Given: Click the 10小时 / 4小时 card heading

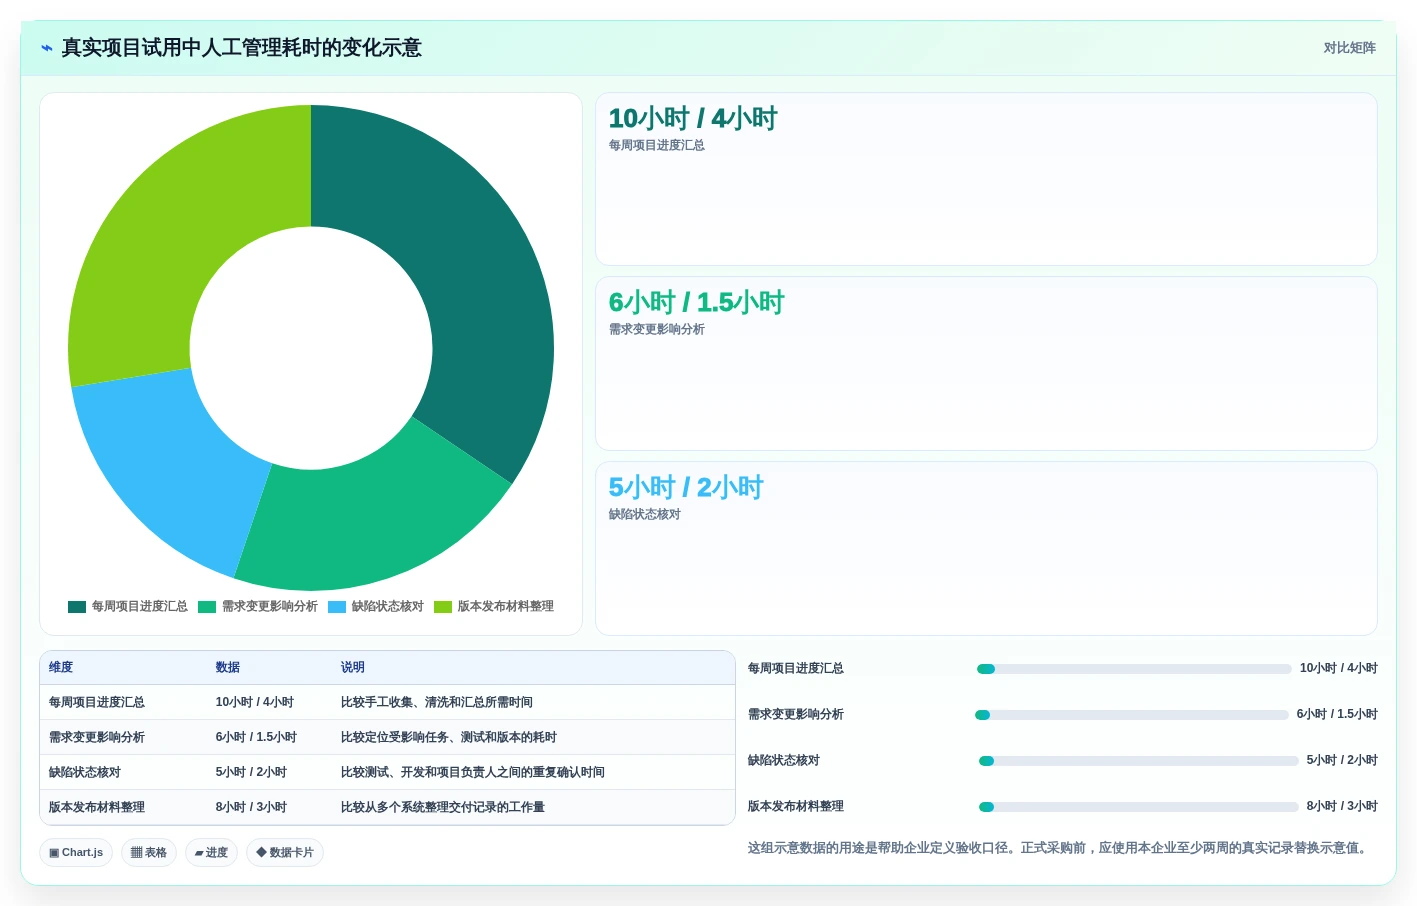Looking at the screenshot, I should 693,119.
